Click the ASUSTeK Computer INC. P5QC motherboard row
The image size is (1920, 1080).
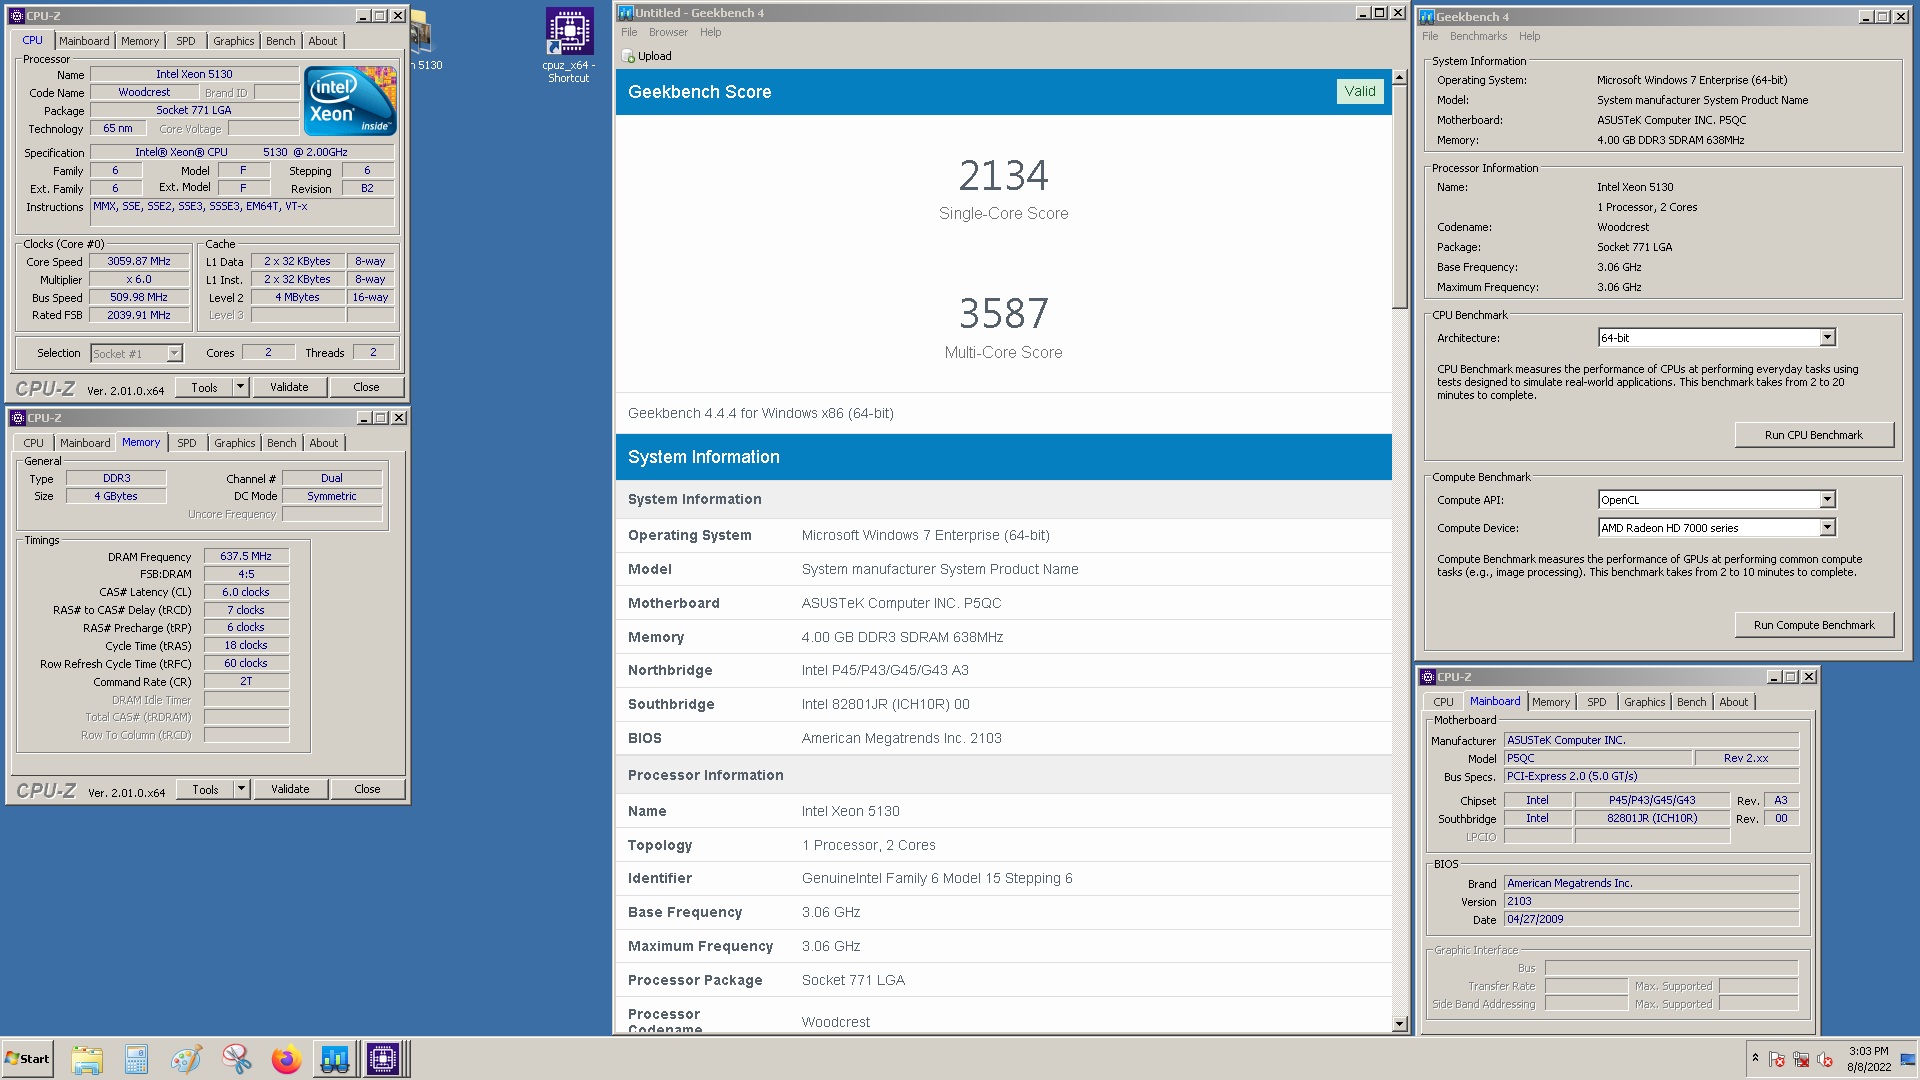tap(1003, 603)
